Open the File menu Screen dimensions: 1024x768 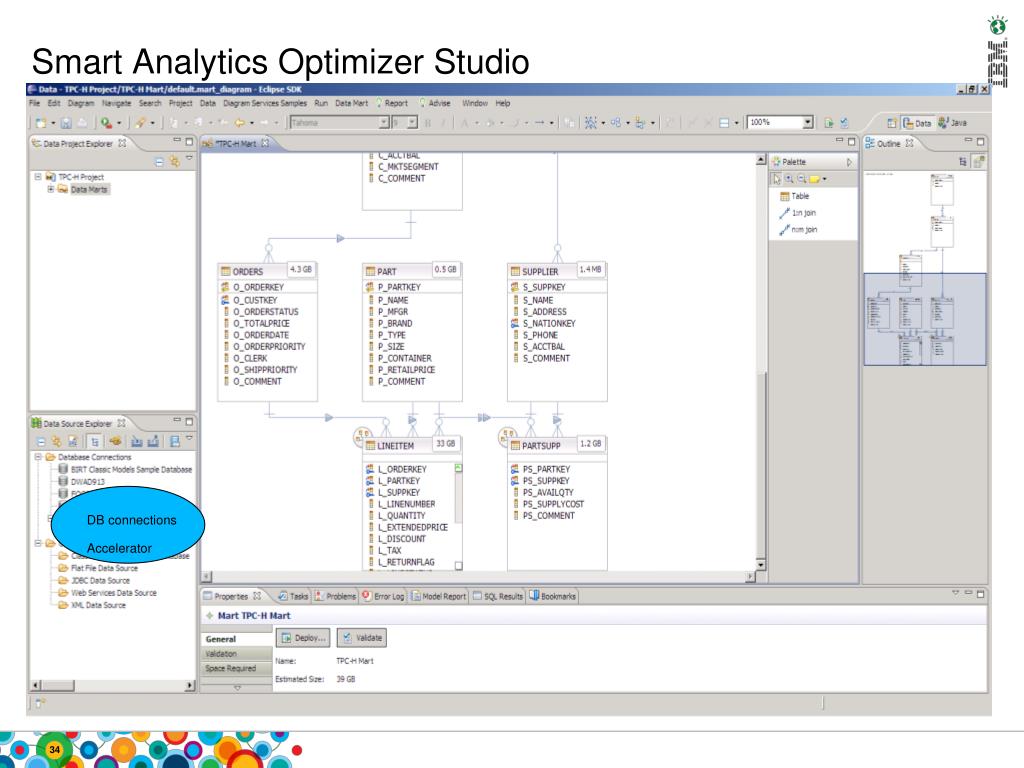tap(34, 103)
